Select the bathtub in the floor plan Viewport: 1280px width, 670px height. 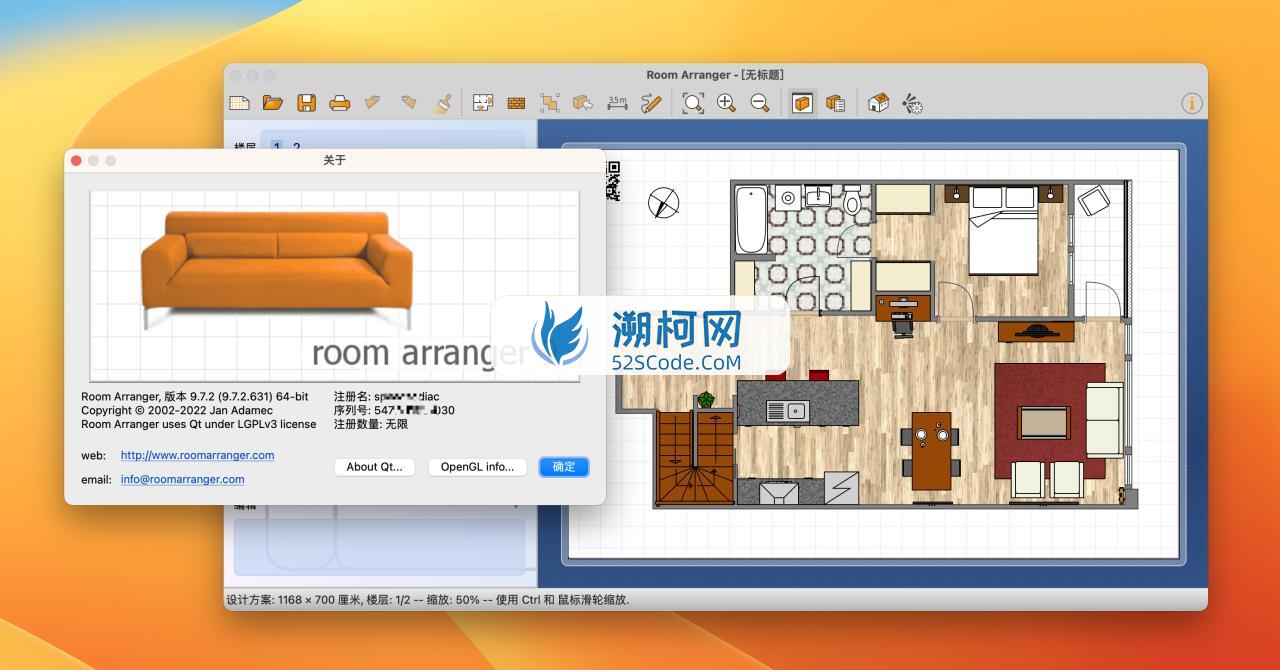pos(749,220)
